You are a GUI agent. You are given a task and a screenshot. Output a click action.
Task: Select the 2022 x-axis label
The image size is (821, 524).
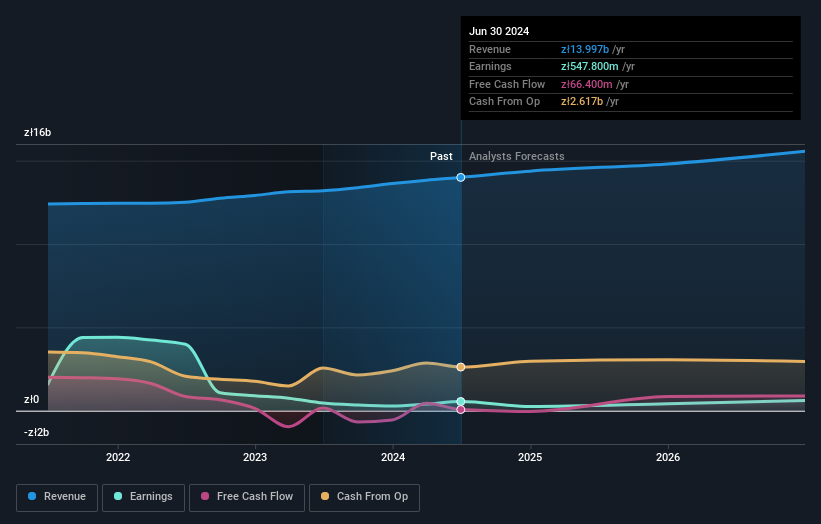point(118,457)
